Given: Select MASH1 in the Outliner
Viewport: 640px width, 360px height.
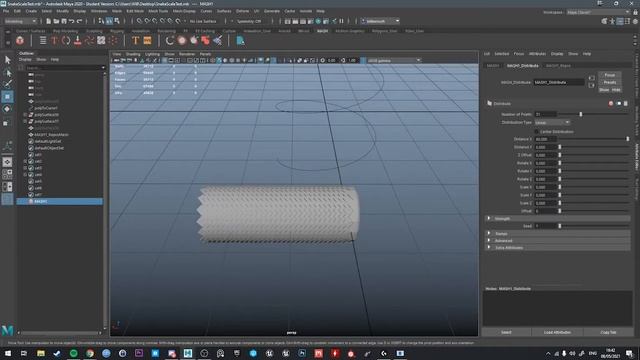Looking at the screenshot, I should coord(59,201).
